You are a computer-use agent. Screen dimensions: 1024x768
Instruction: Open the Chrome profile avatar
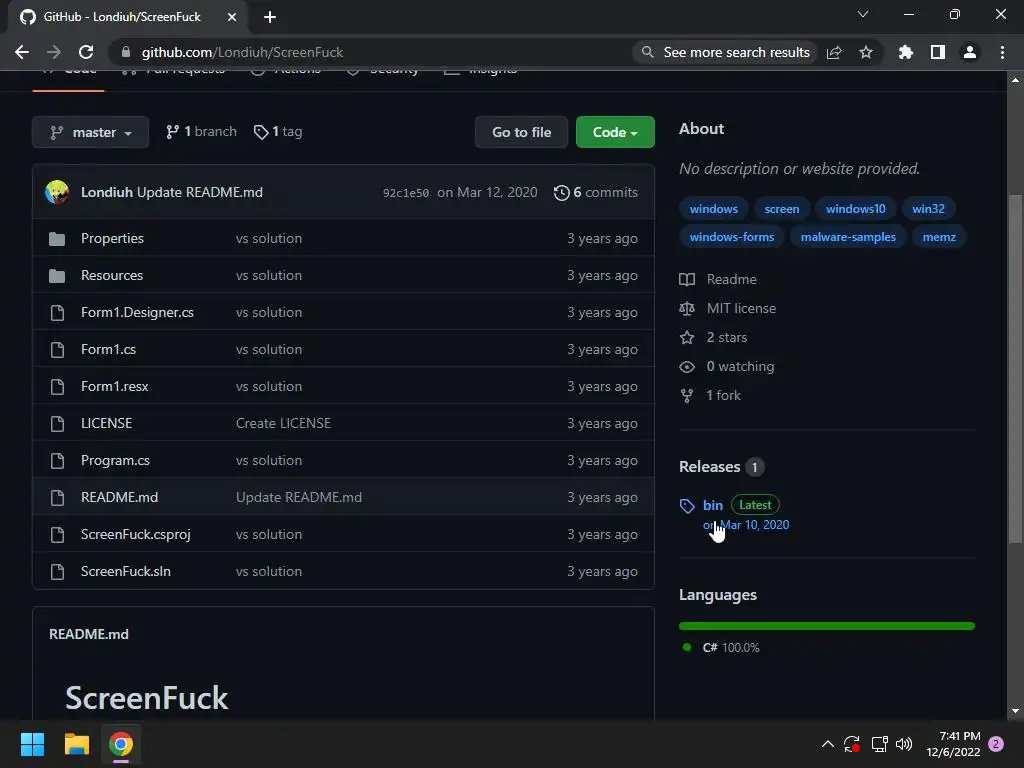tap(970, 52)
